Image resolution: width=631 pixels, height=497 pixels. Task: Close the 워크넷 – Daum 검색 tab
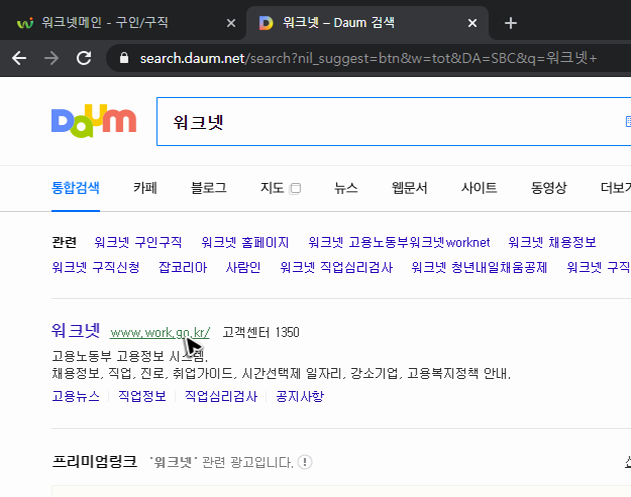[472, 23]
